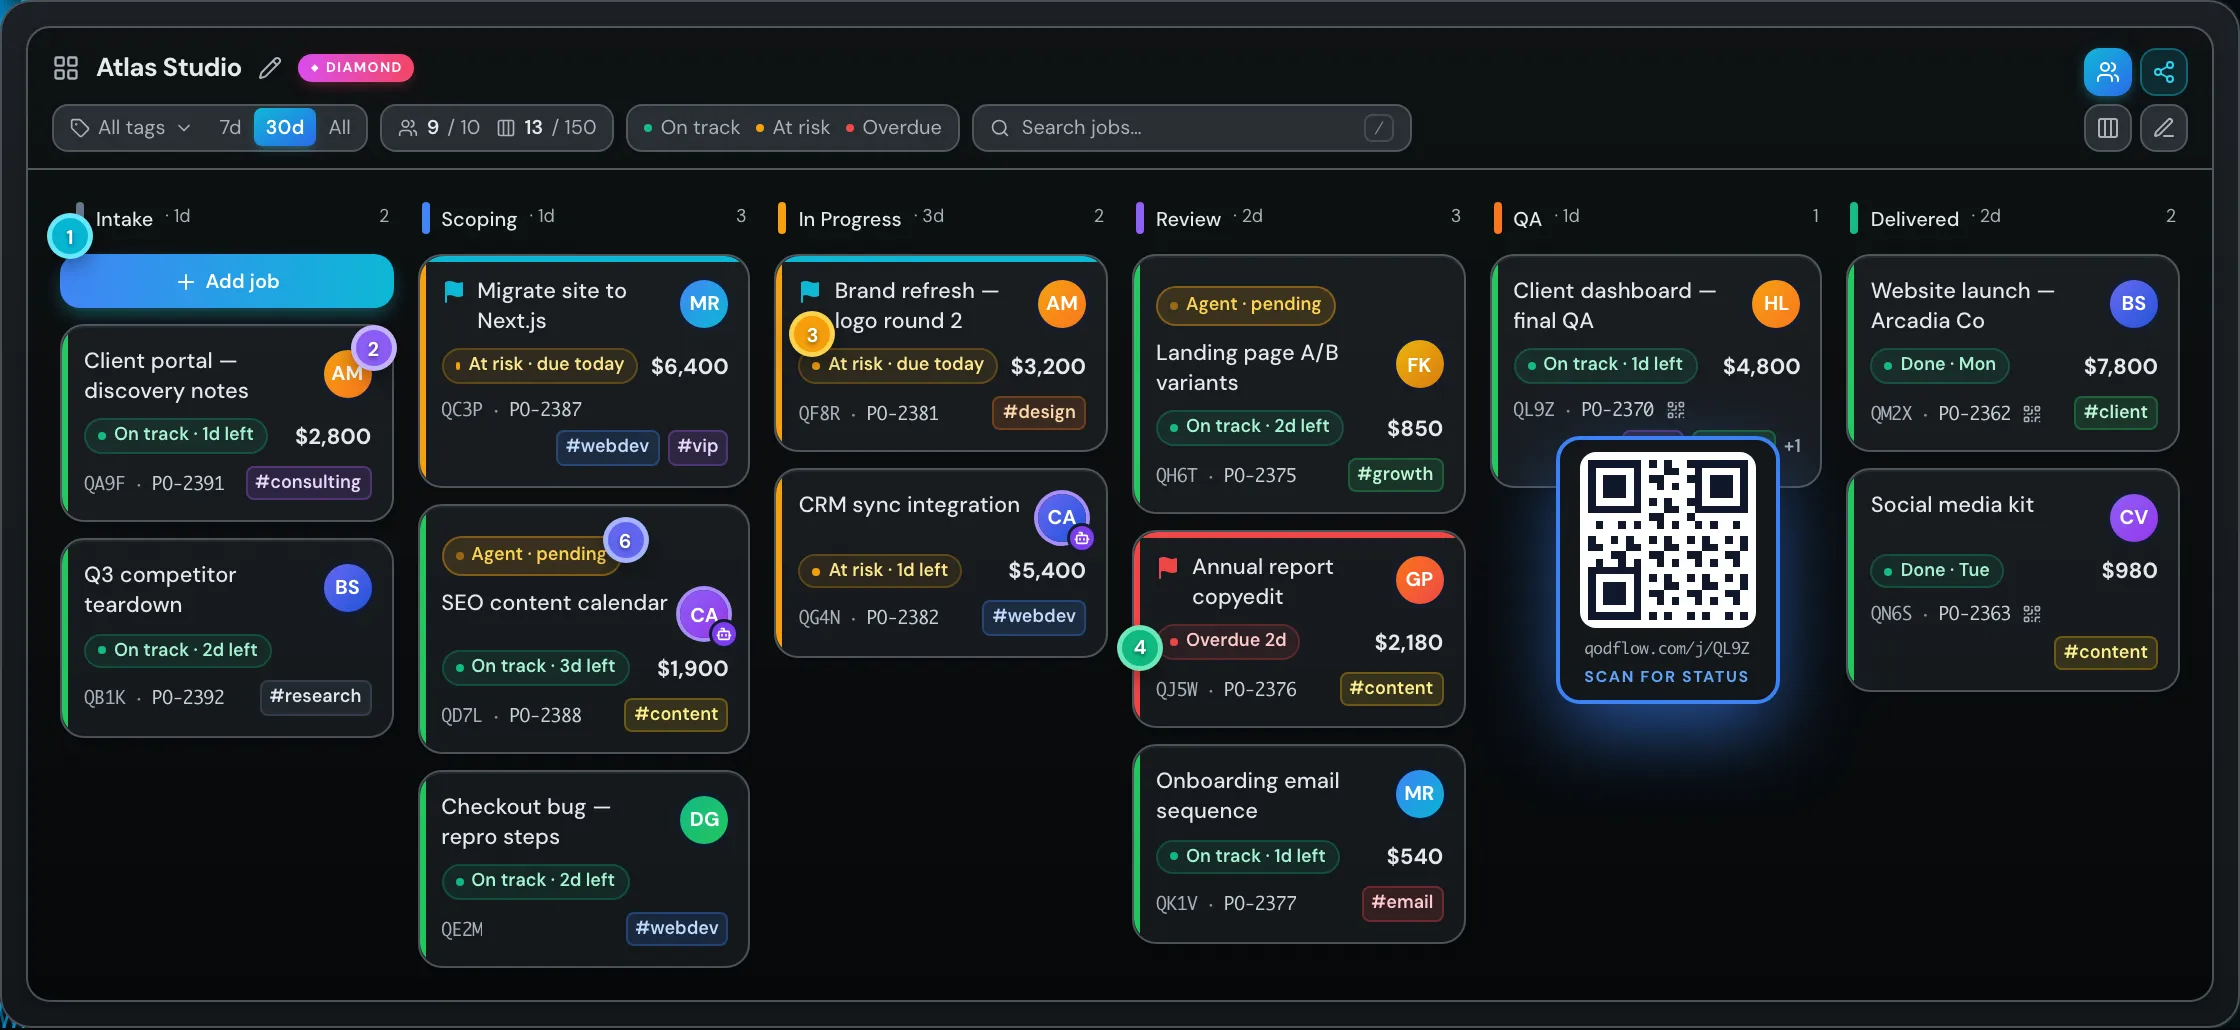Open the team members panel icon
Screen dimensions: 2240x1030
tap(2107, 72)
